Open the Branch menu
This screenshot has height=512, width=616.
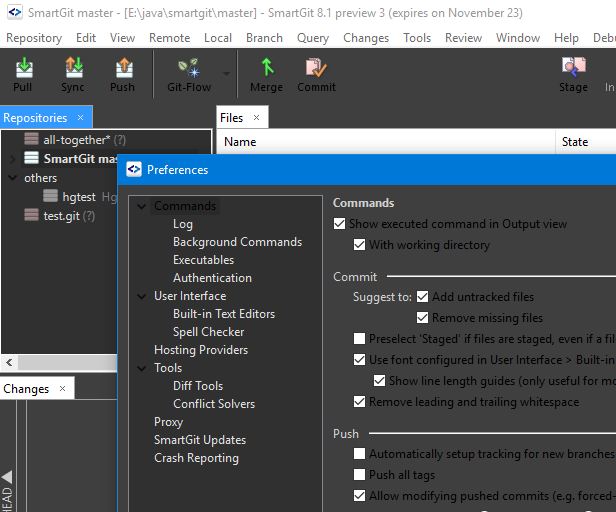coord(264,38)
